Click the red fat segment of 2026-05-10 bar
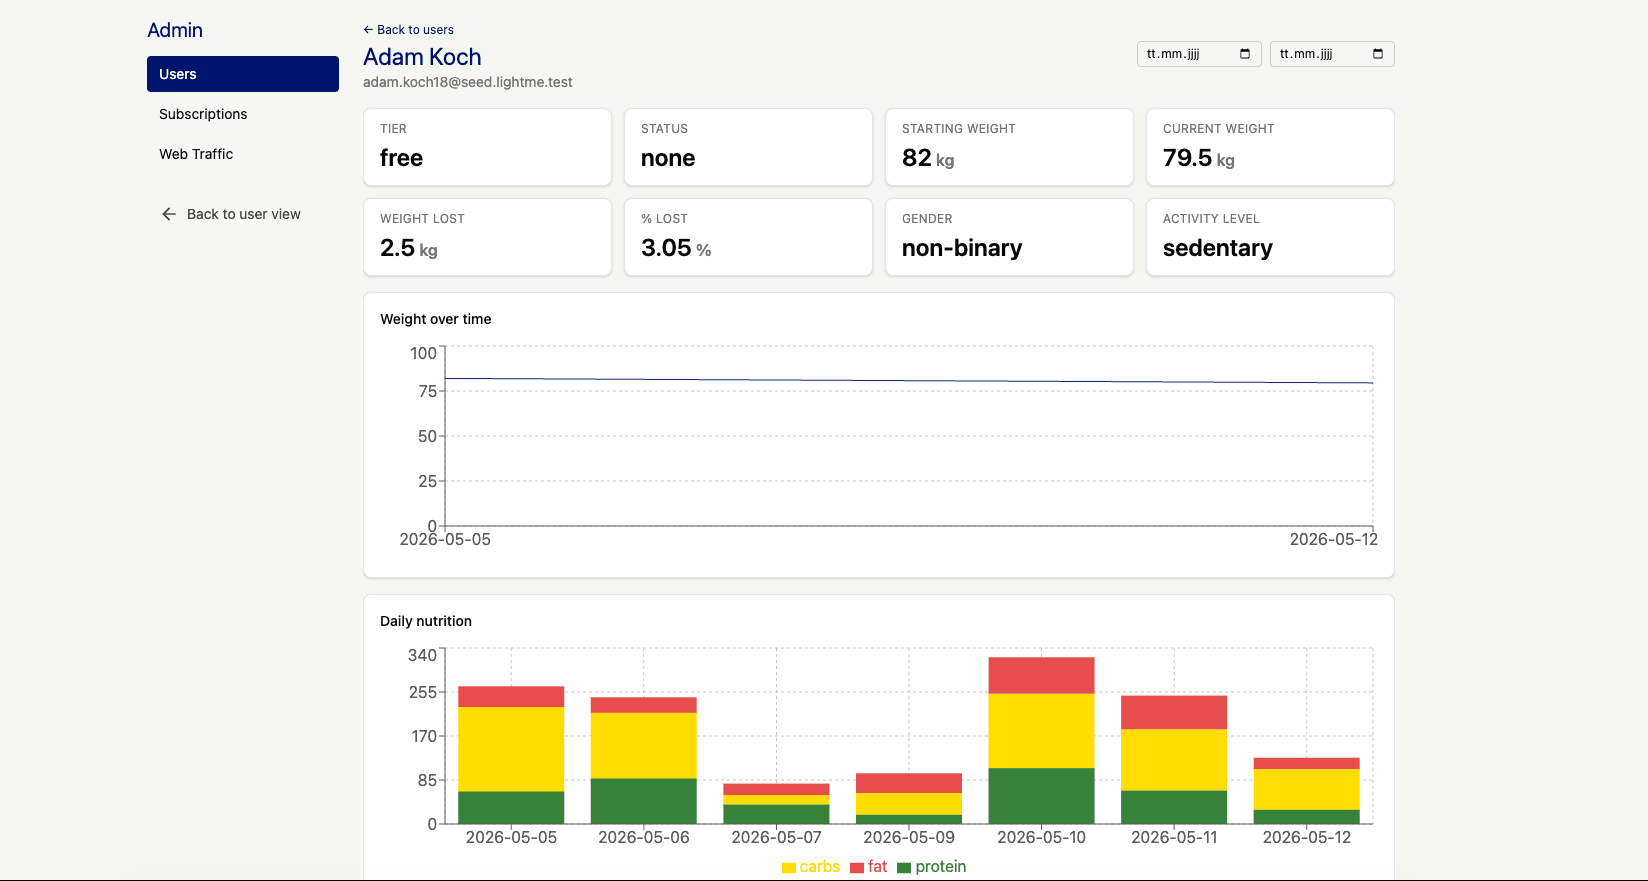This screenshot has width=1648, height=881. pyautogui.click(x=1041, y=675)
